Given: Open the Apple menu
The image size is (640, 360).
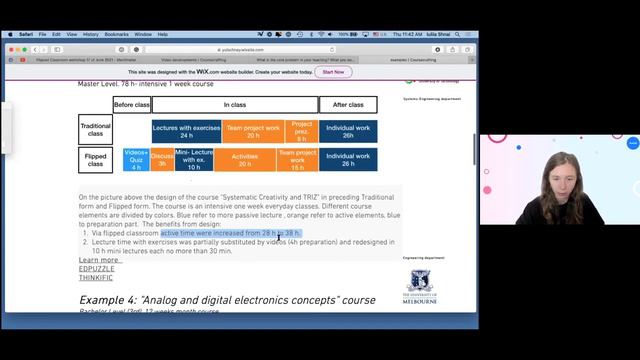Looking at the screenshot, I should click(x=10, y=35).
